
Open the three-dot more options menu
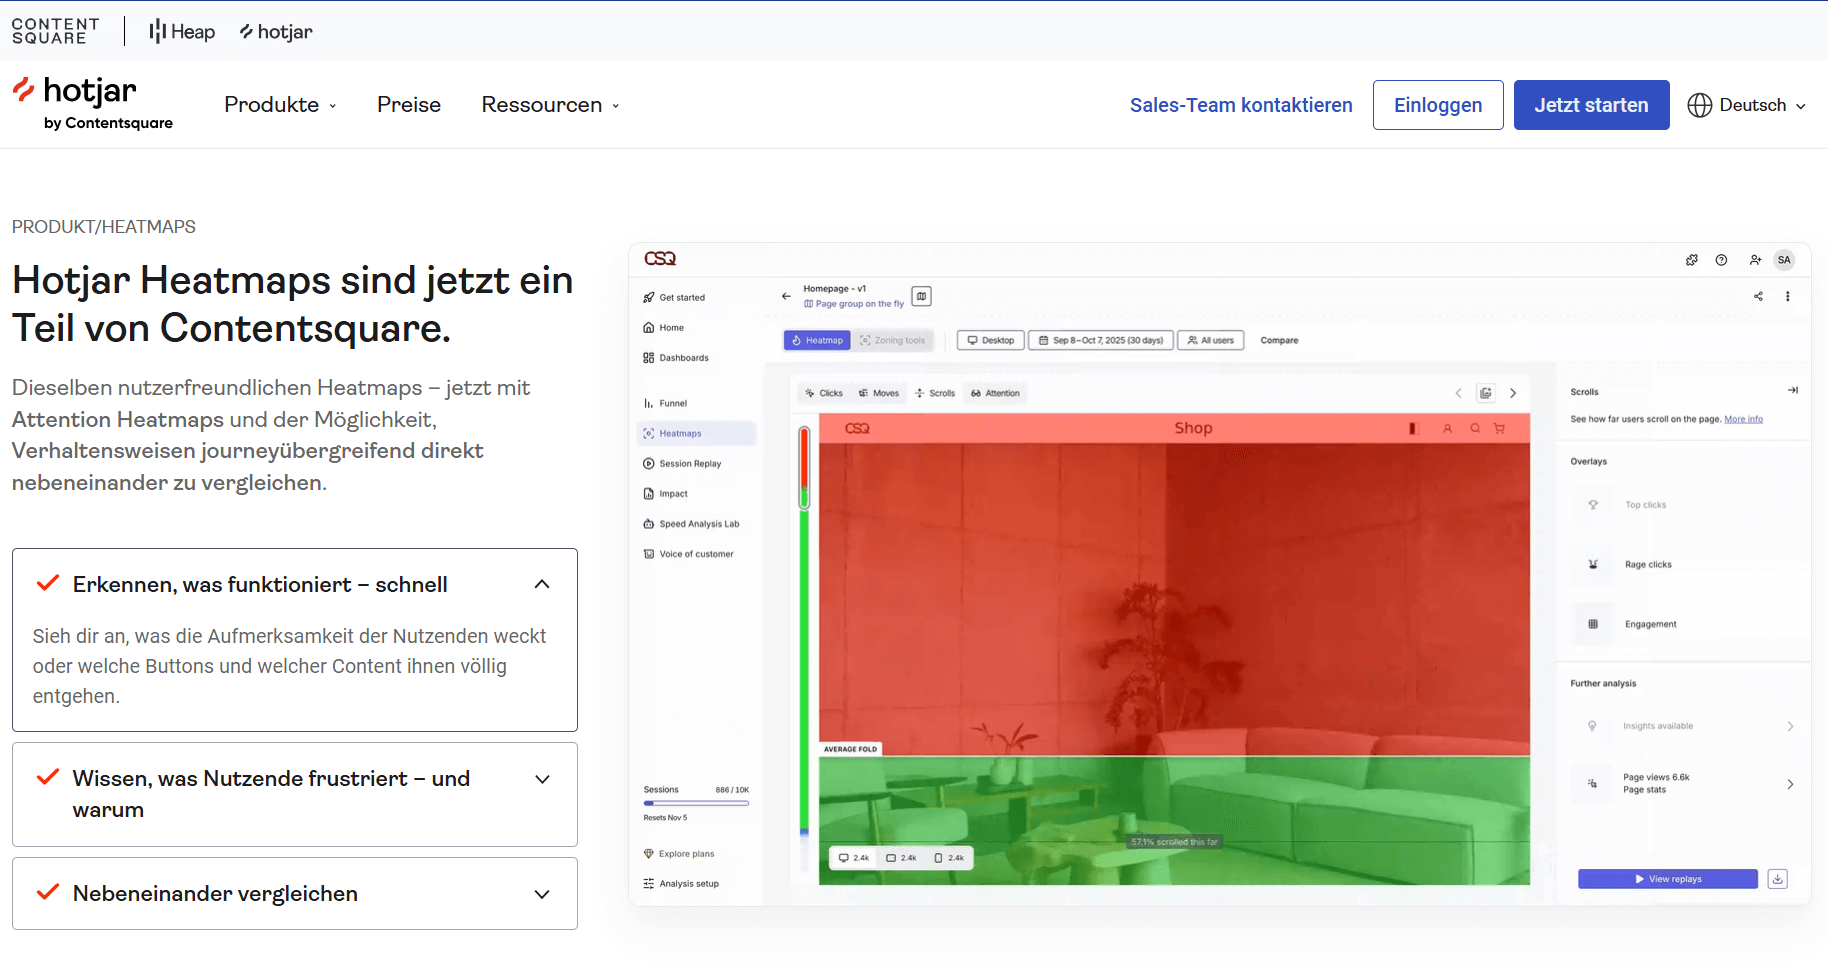tap(1788, 296)
